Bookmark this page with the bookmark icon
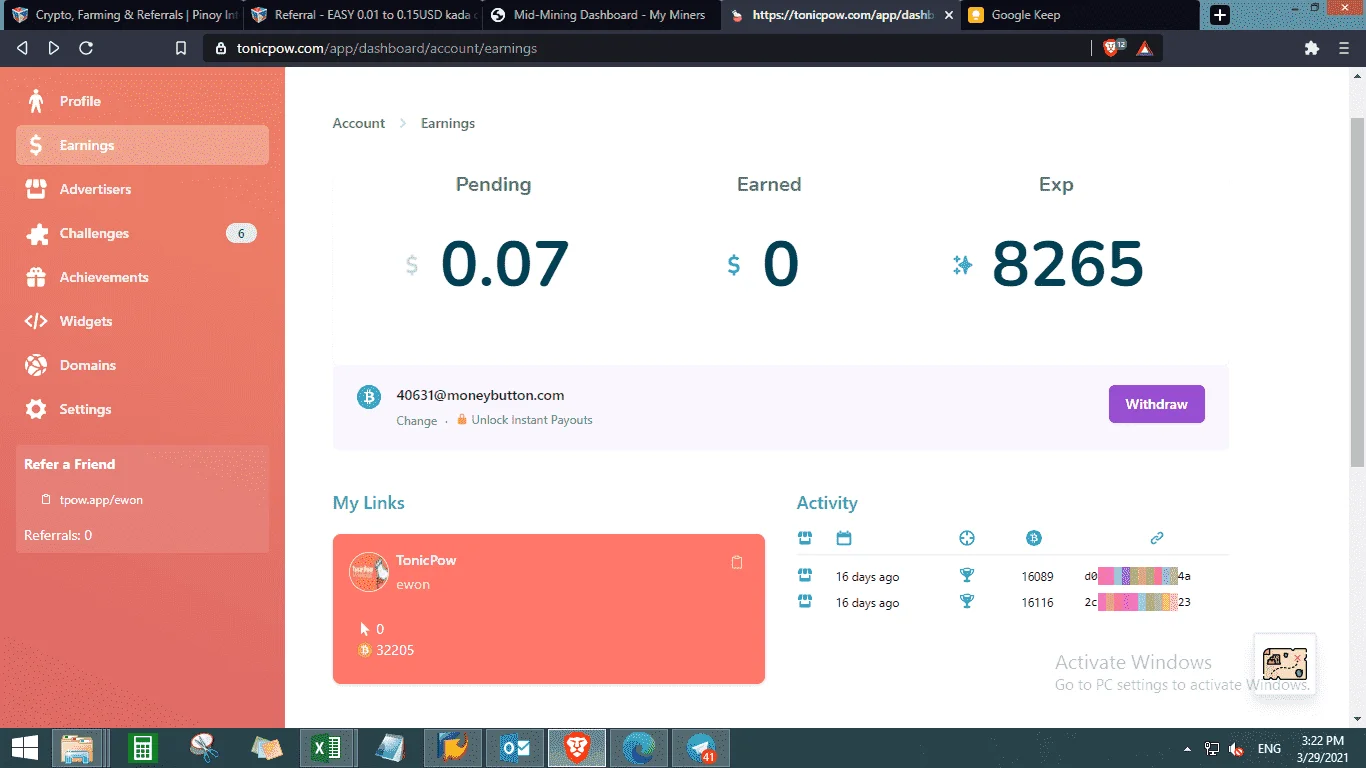The image size is (1366, 768). point(181,48)
